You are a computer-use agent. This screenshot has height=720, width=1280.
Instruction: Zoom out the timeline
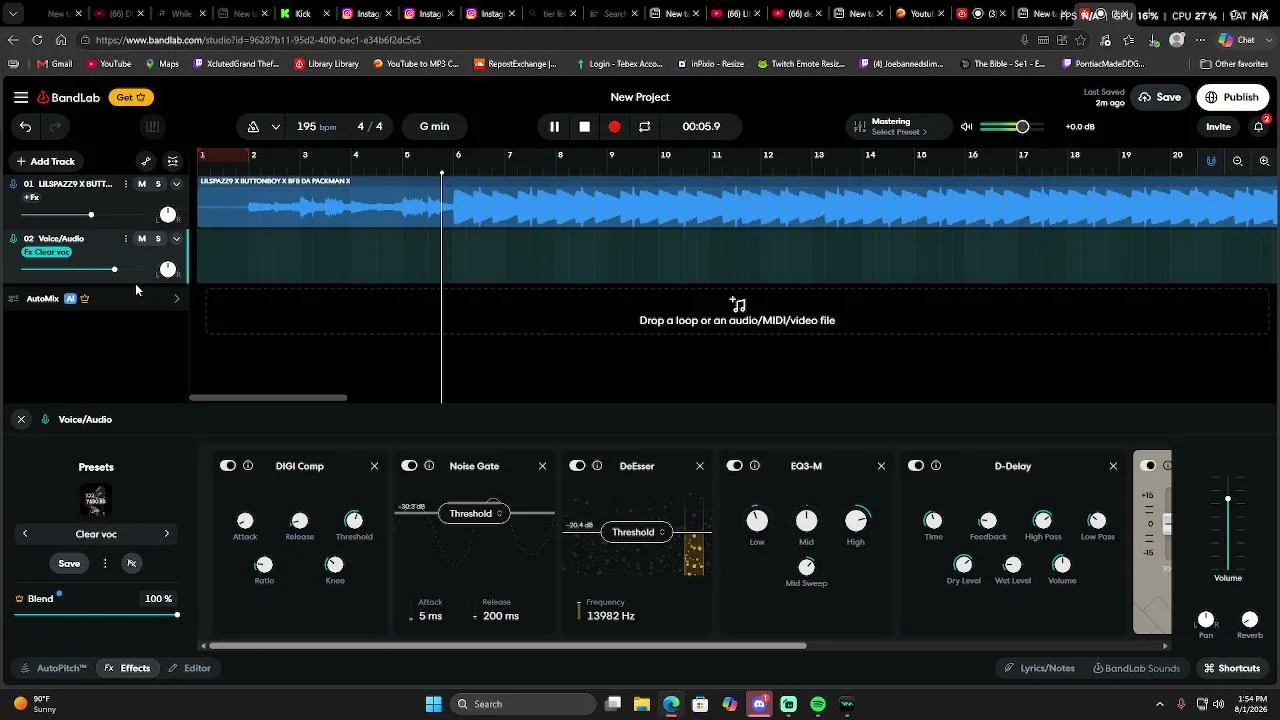1238,161
